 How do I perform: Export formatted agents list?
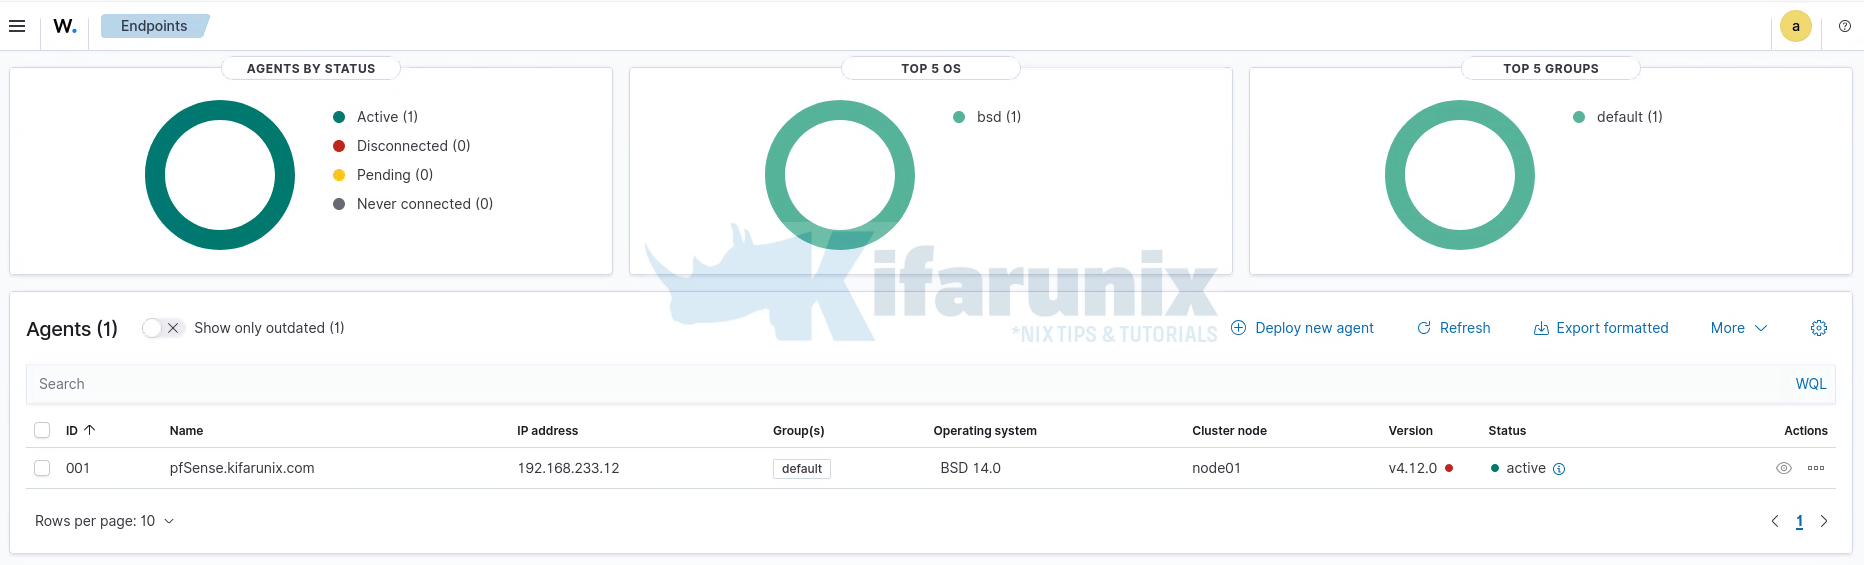(1601, 328)
